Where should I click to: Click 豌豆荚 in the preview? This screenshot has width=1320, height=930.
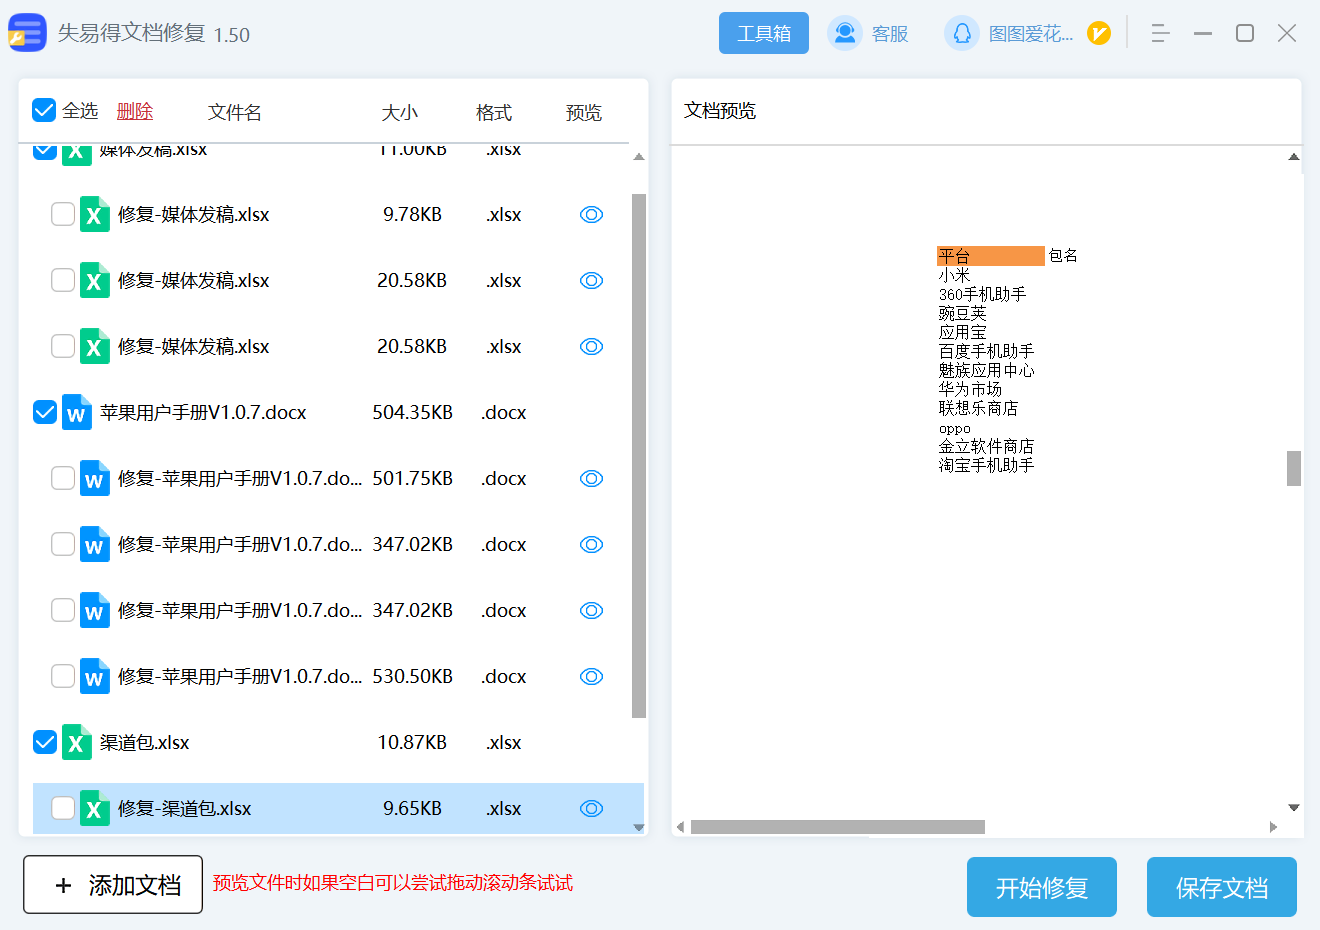pyautogui.click(x=963, y=313)
